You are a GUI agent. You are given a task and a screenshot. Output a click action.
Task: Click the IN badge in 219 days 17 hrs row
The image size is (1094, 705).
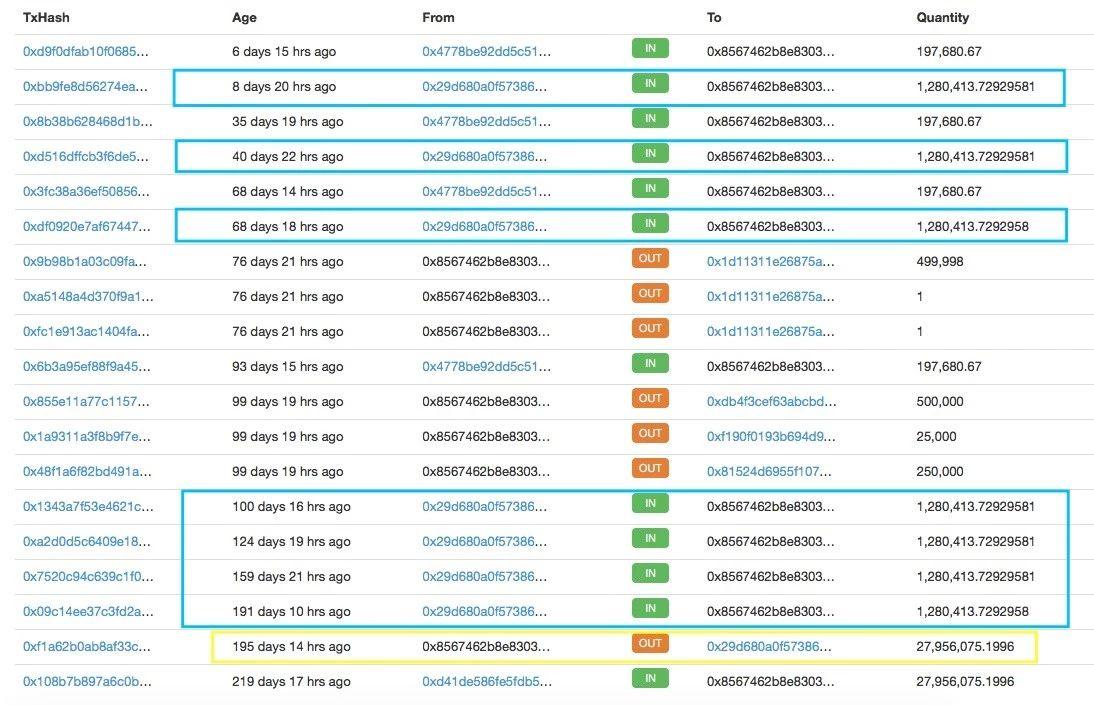click(x=650, y=678)
